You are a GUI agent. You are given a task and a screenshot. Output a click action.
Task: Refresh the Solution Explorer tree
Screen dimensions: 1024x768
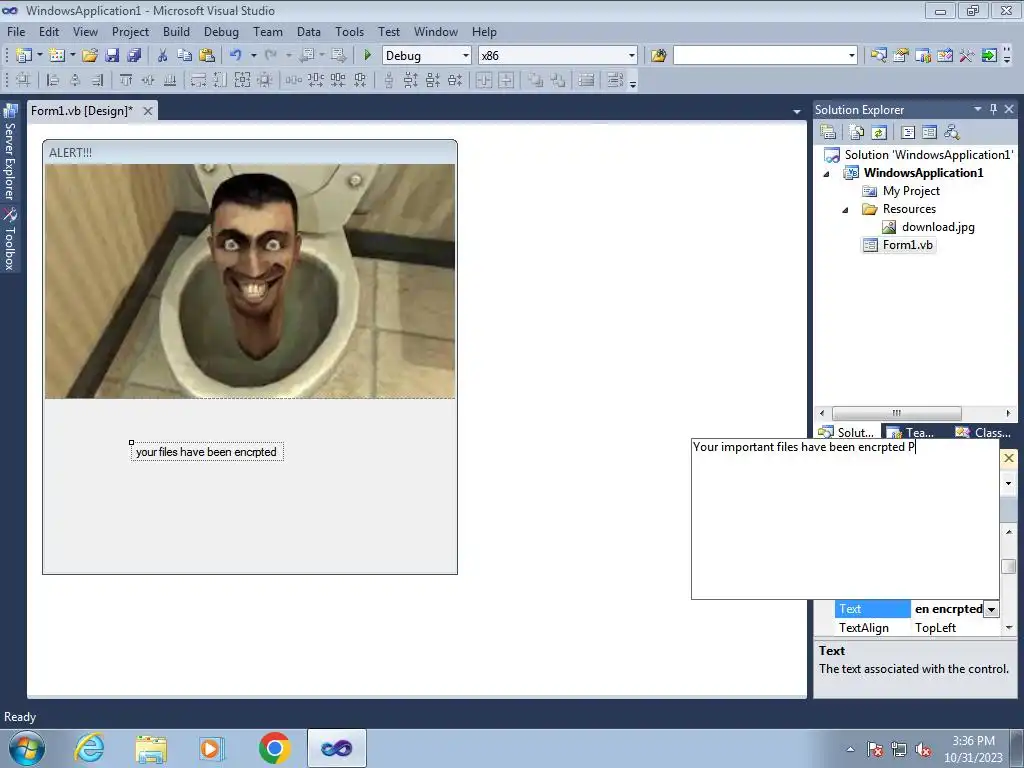pyautogui.click(x=879, y=133)
